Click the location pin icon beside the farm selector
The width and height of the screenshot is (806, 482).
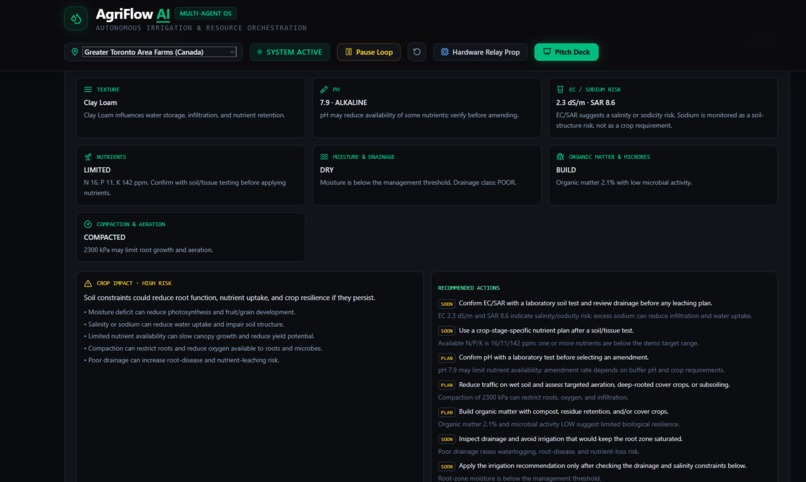75,52
